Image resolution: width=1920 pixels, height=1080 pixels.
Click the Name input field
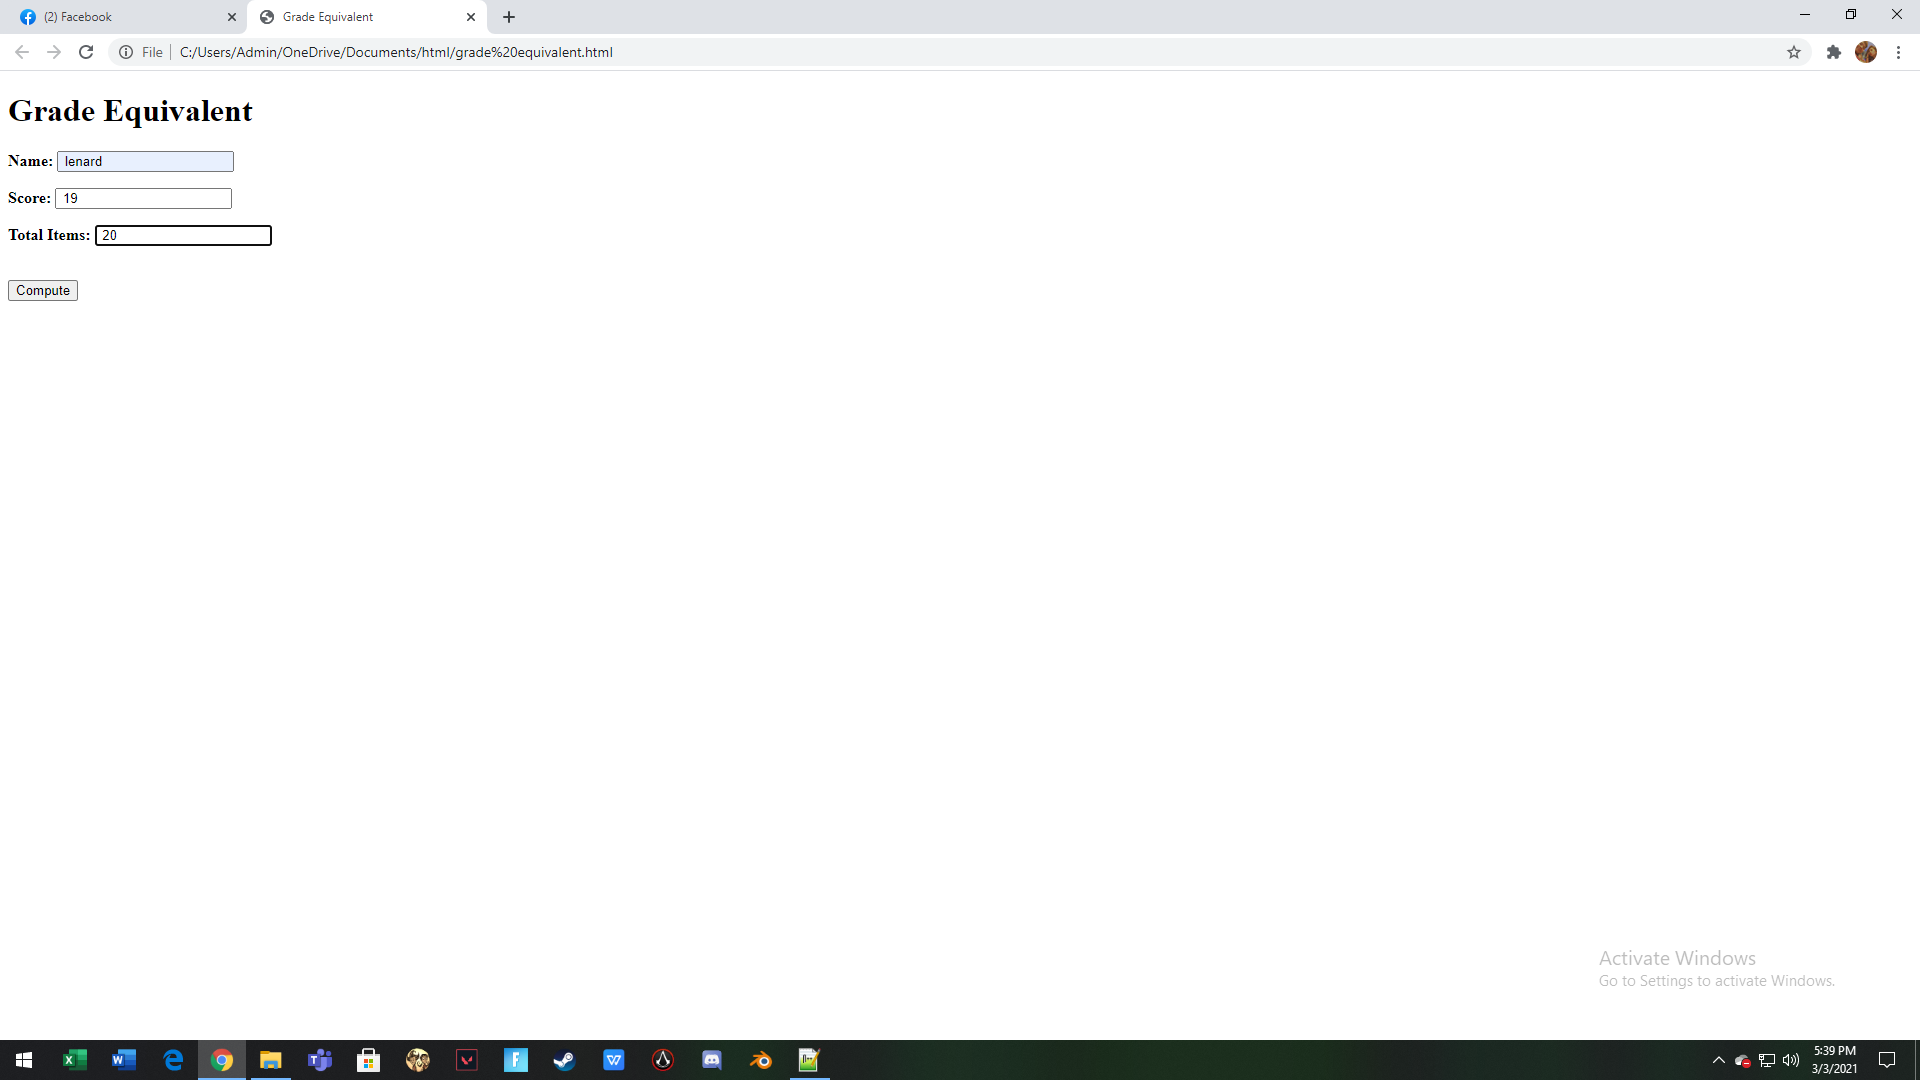pyautogui.click(x=145, y=161)
